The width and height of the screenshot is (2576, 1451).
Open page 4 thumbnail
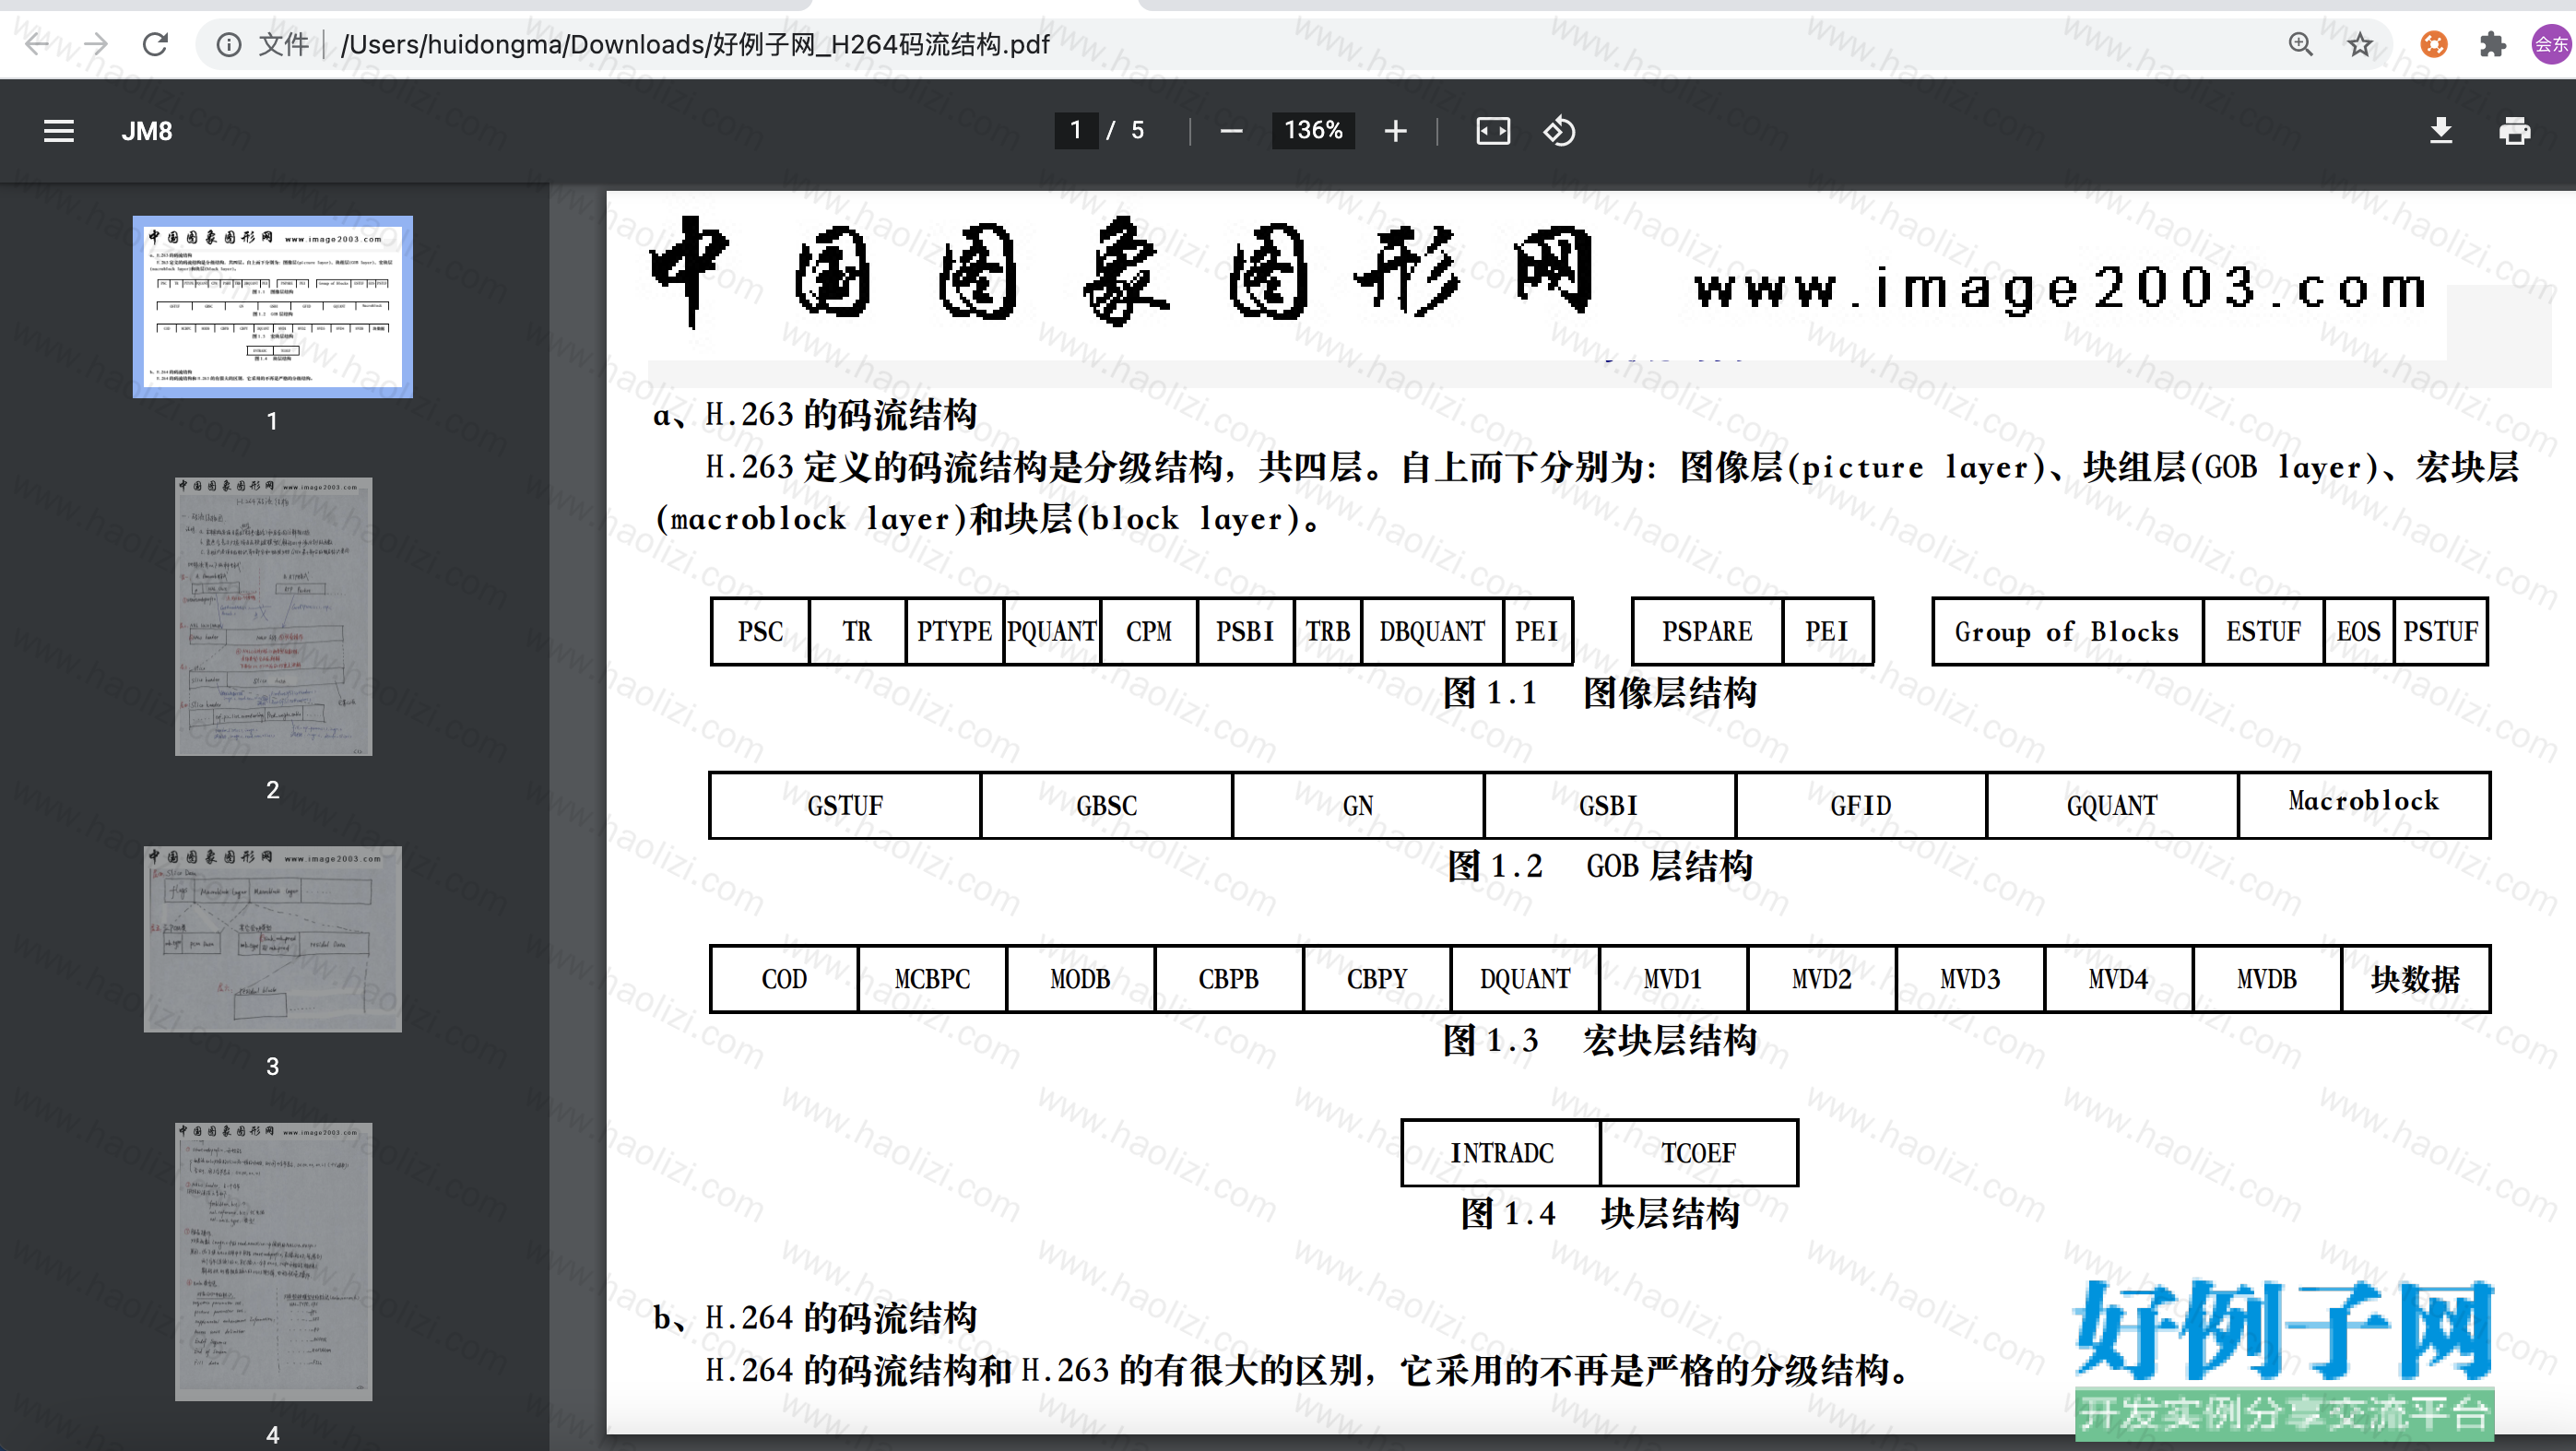273,1261
